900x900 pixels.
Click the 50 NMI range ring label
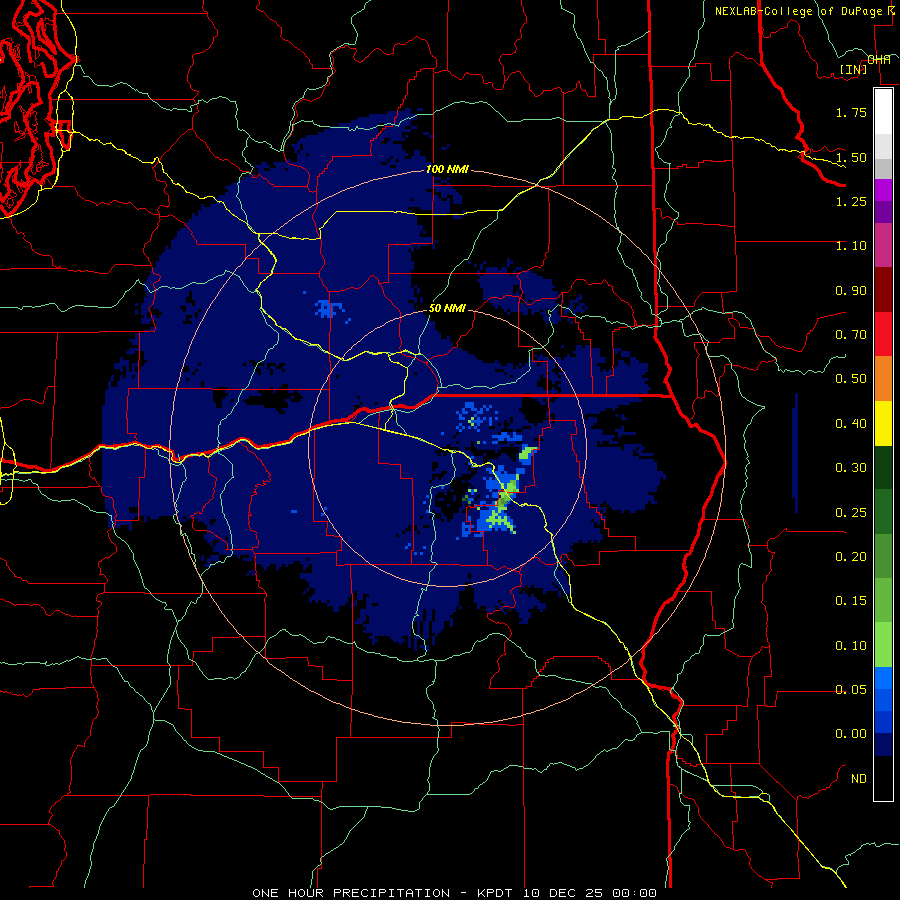(x=447, y=309)
